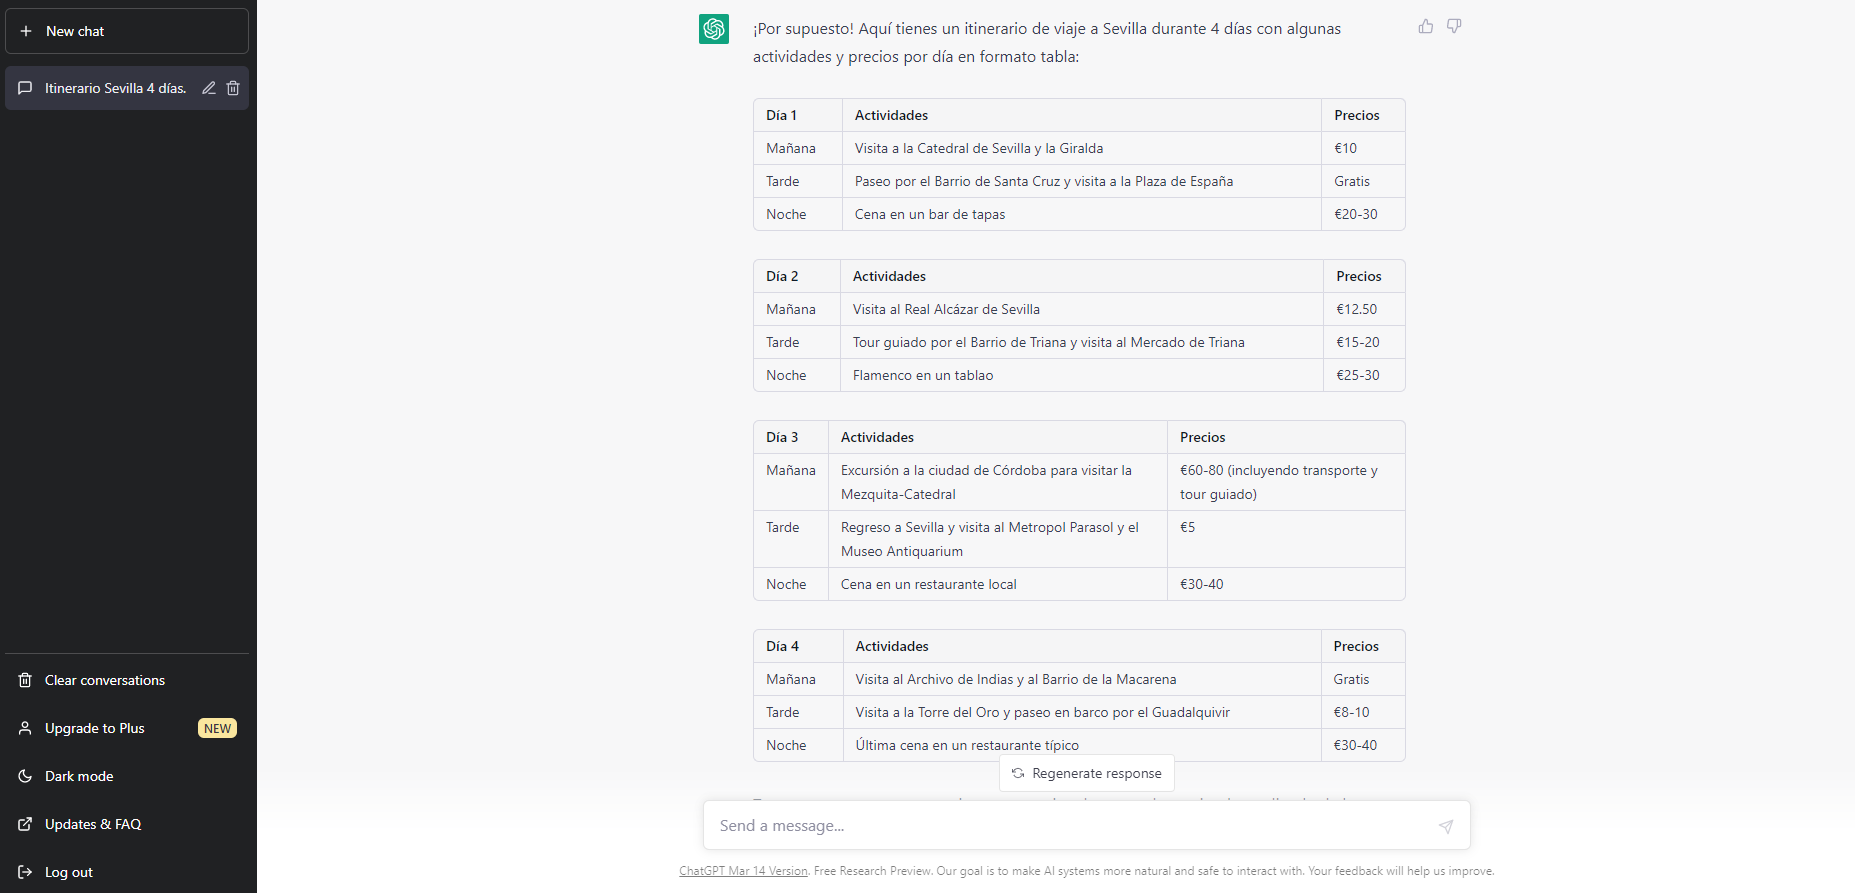Click the person icon beside Upgrade to Plus
Screen dimensions: 1855x893
coord(26,728)
